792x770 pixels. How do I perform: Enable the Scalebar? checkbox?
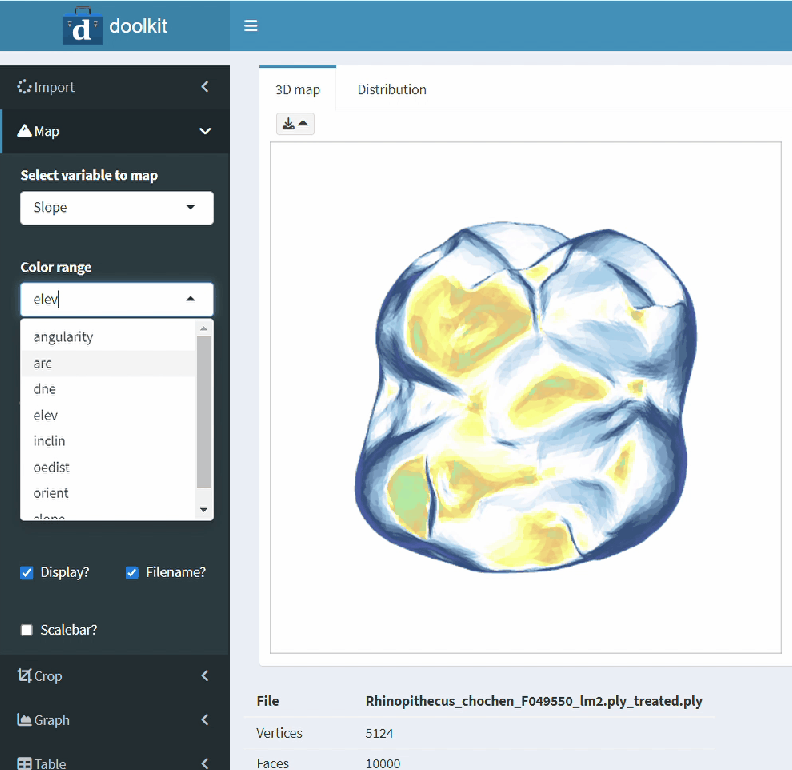(x=27, y=630)
